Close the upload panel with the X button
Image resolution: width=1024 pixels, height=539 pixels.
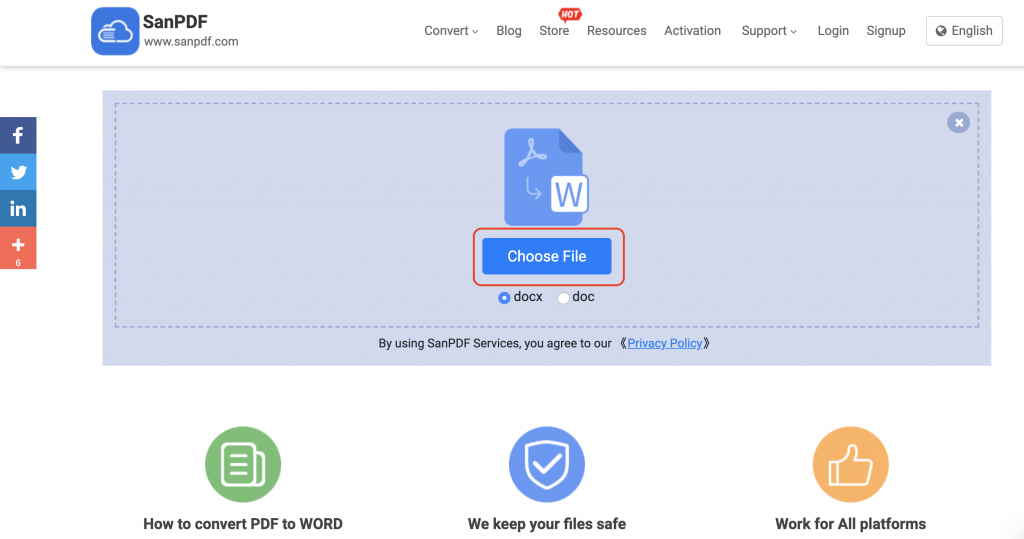tap(958, 122)
